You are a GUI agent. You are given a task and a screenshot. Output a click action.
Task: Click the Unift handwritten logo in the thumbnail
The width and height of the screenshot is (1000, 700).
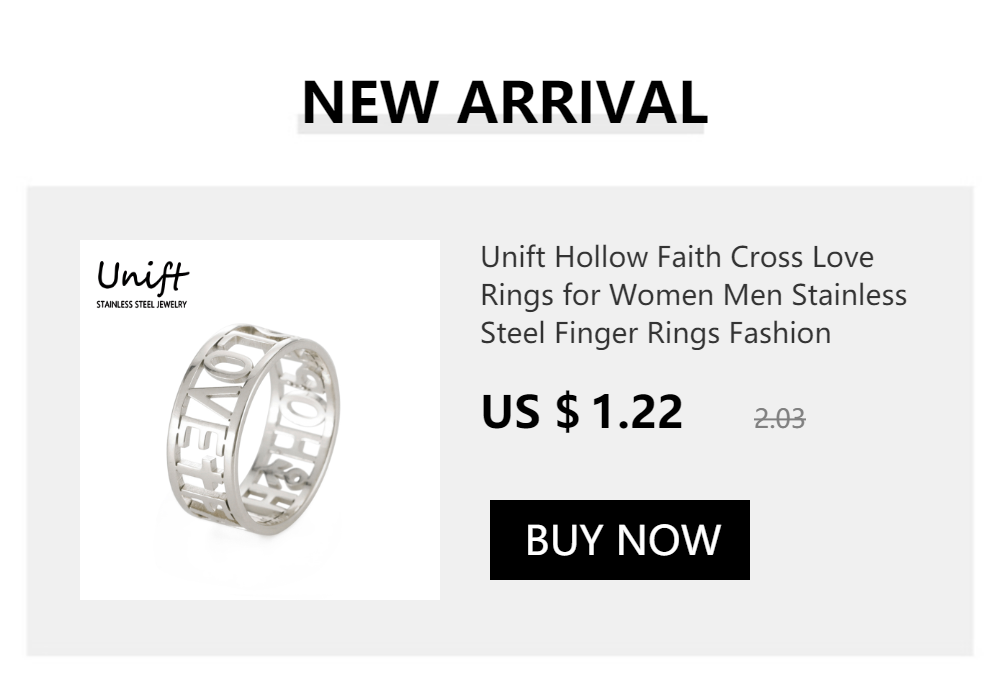143,275
